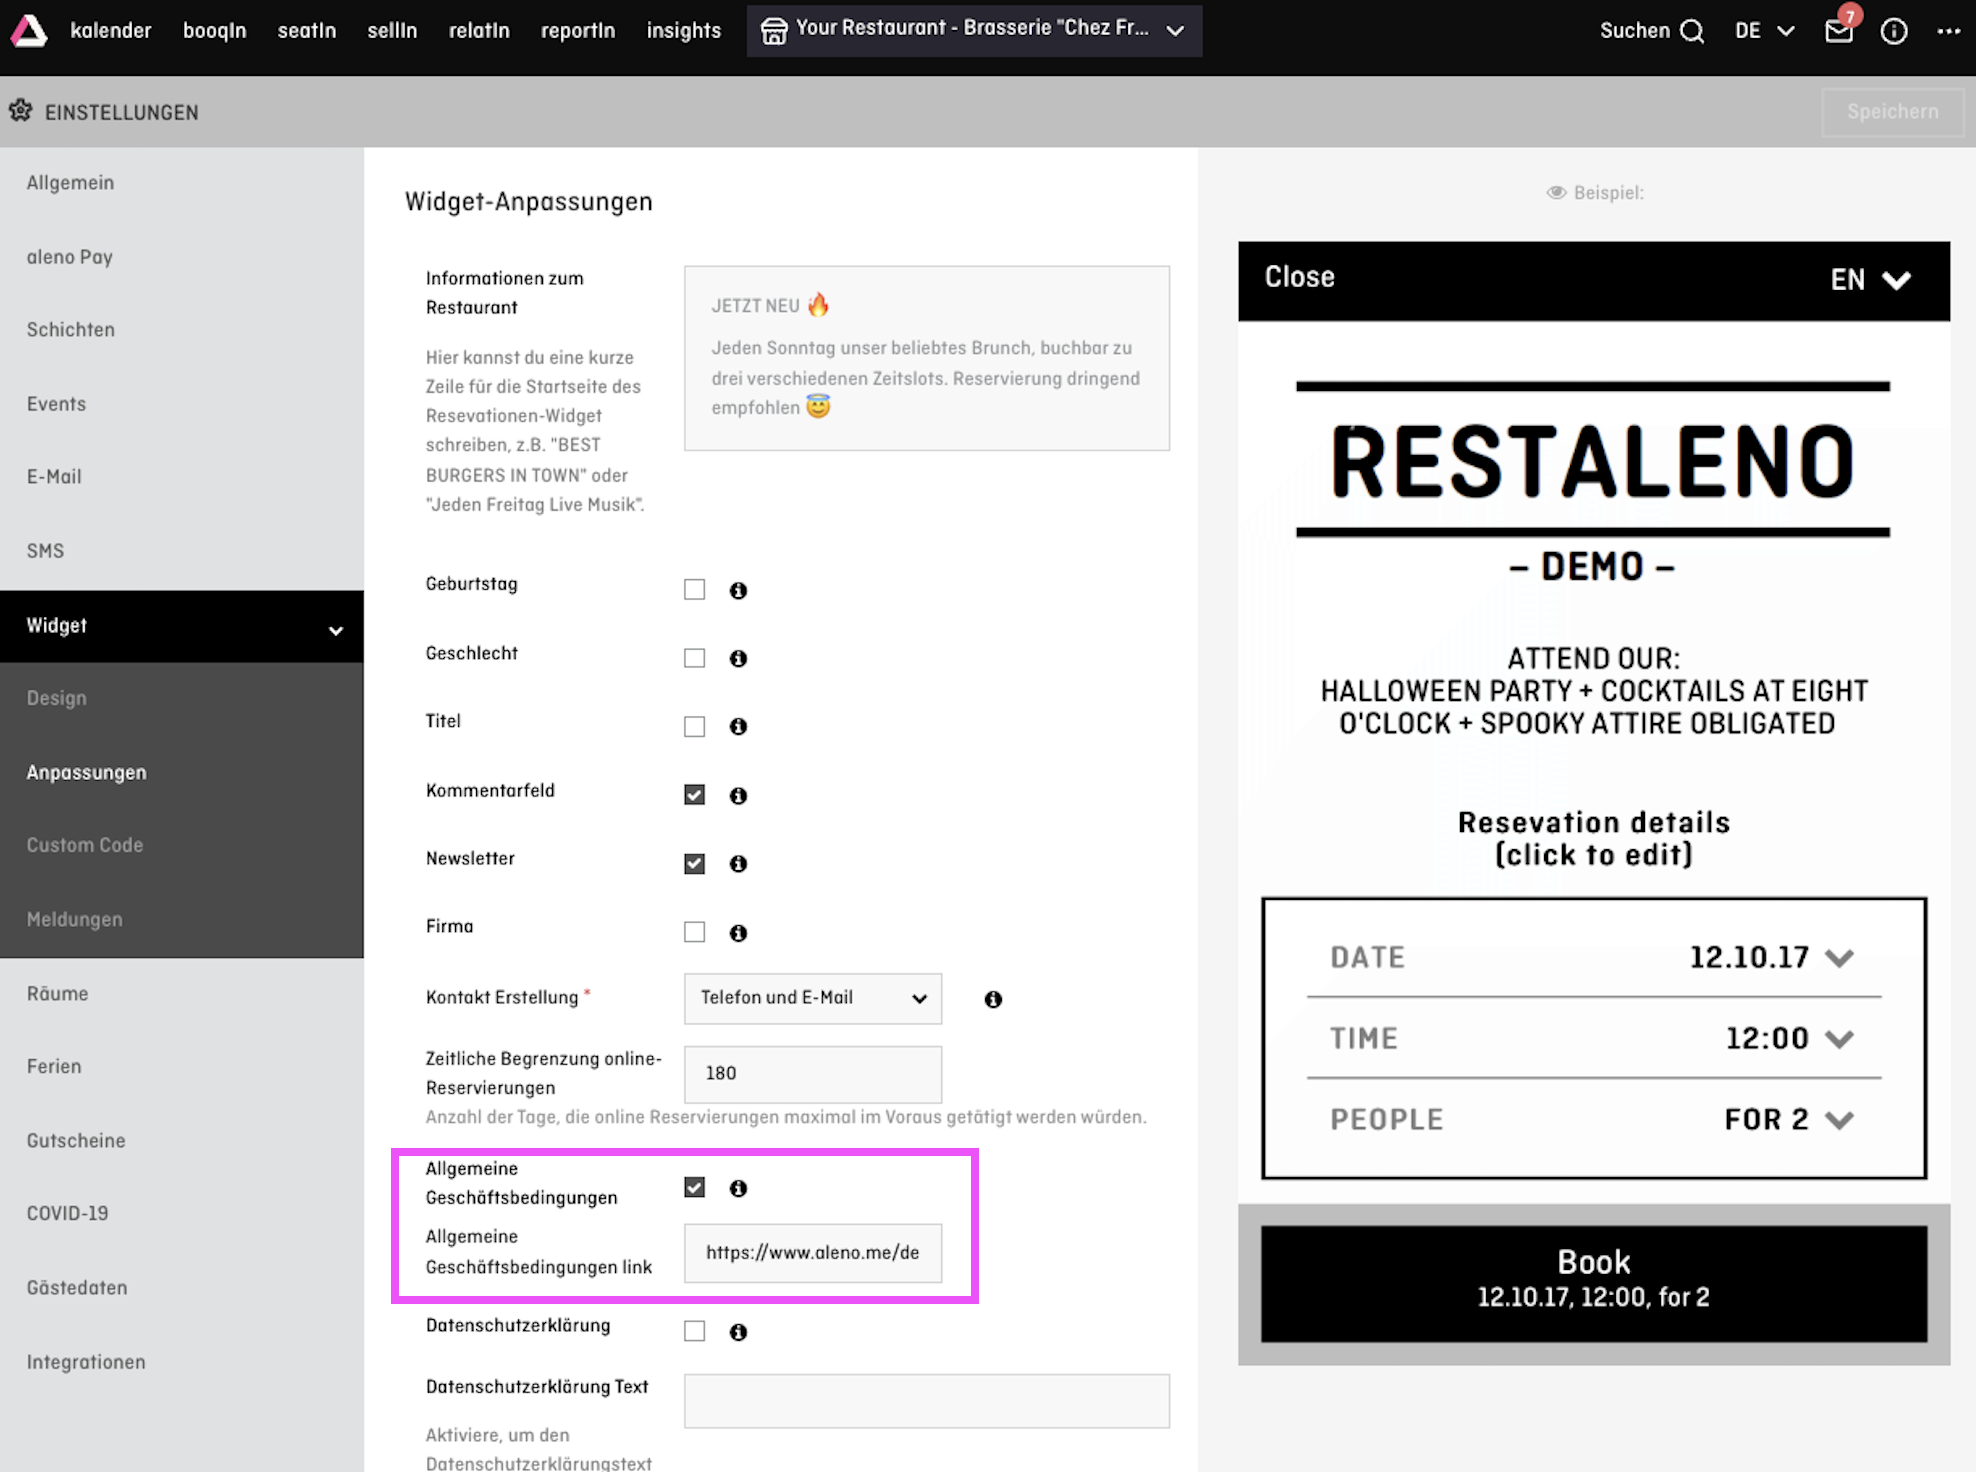Click the Book button in preview

pos(1594,1283)
